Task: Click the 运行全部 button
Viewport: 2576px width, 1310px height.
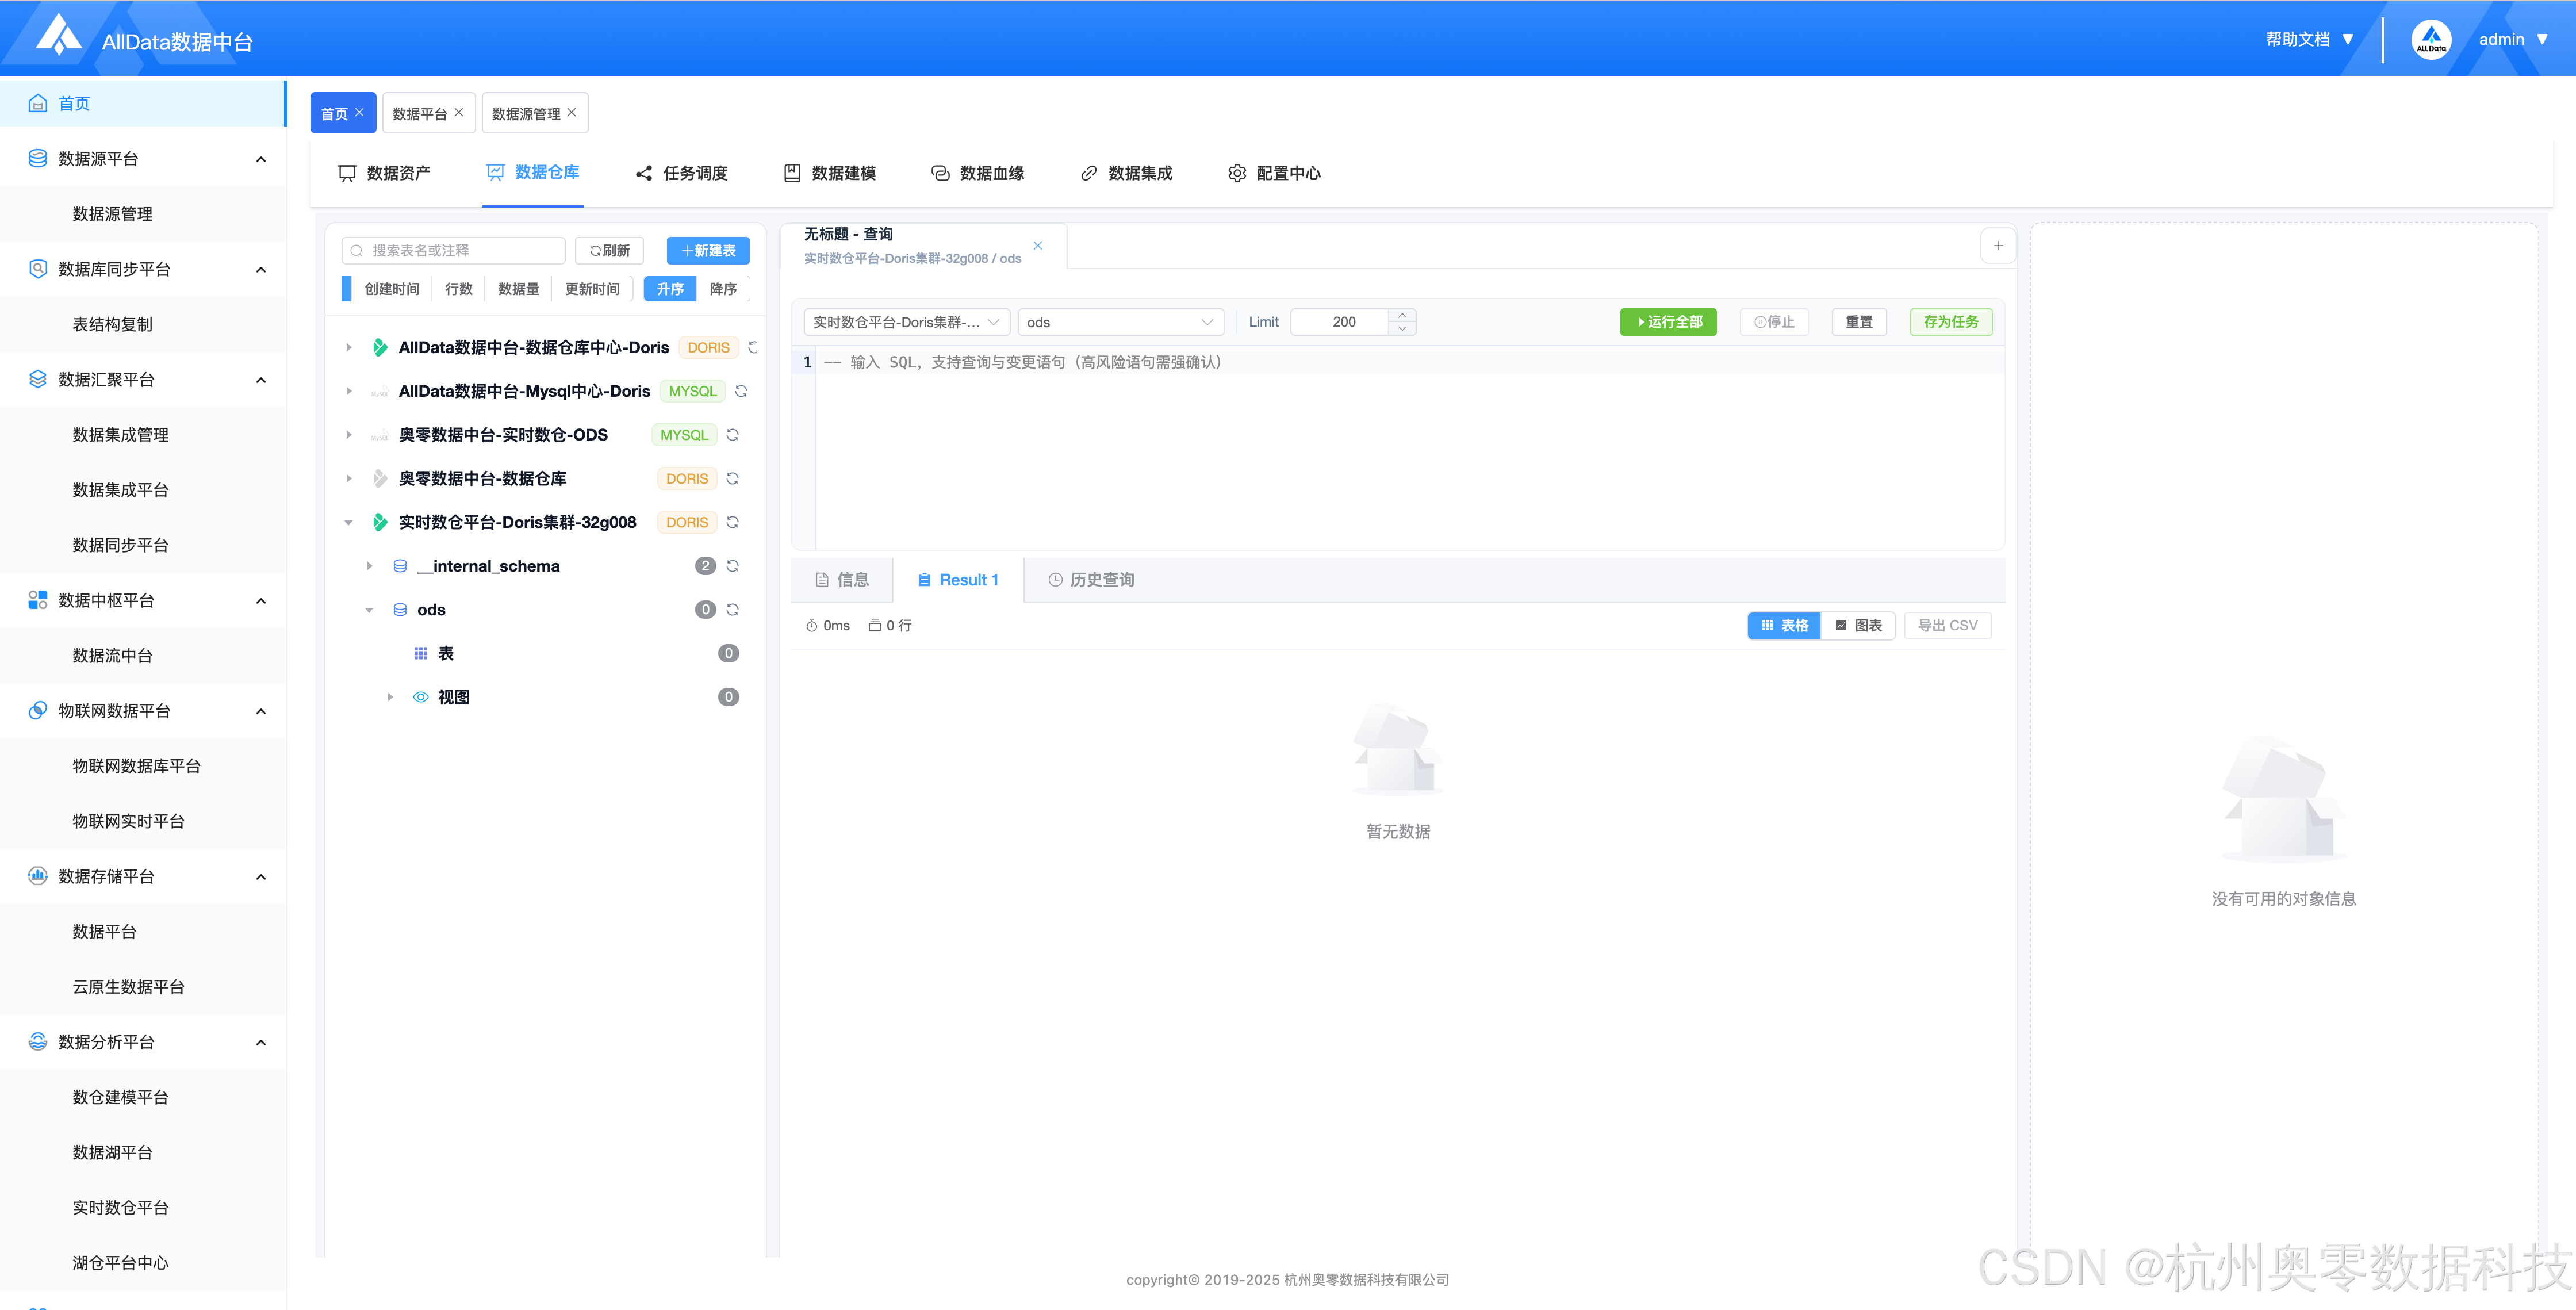Action: pyautogui.click(x=1668, y=322)
